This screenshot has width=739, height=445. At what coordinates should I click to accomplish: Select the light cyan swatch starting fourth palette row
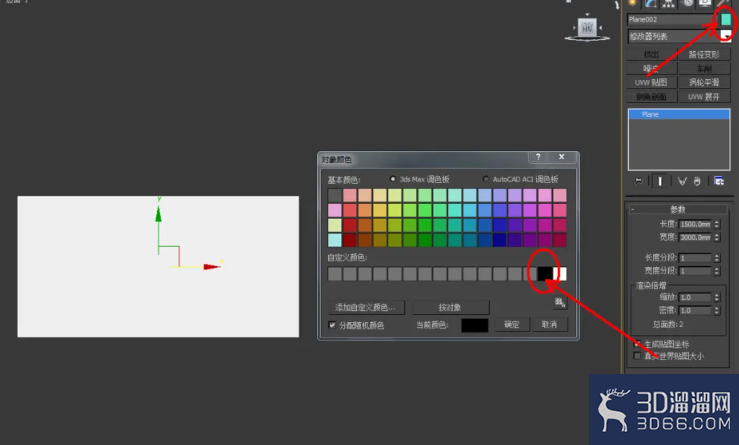[x=335, y=240]
